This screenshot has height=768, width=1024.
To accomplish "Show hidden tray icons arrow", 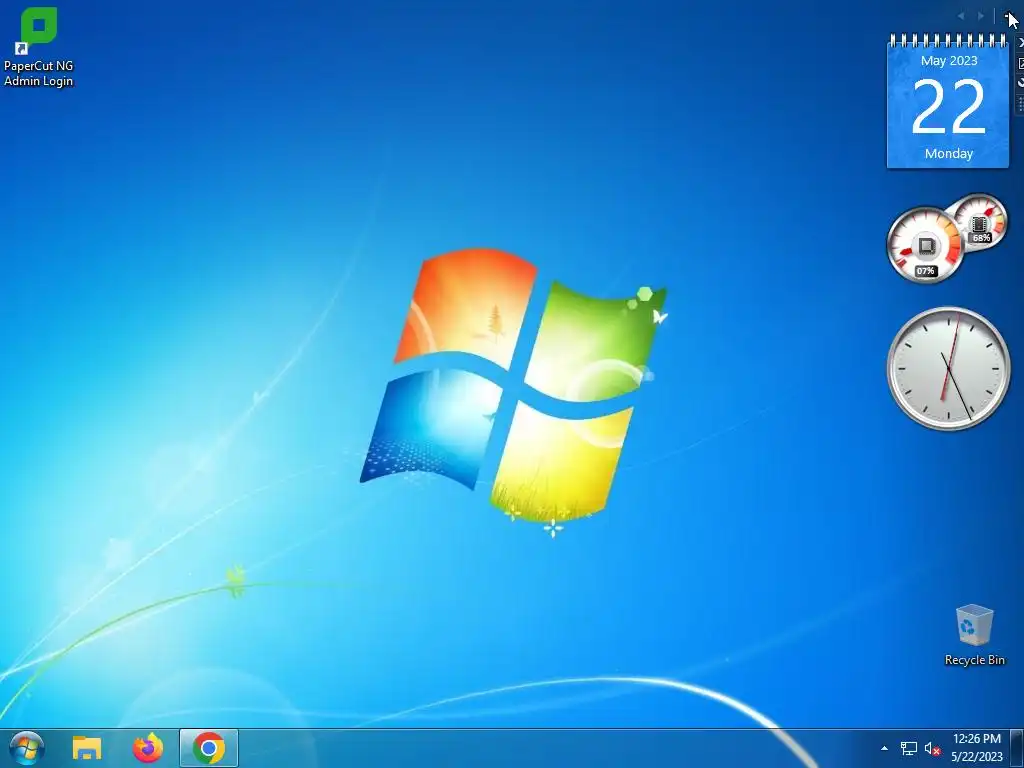I will pos(884,748).
